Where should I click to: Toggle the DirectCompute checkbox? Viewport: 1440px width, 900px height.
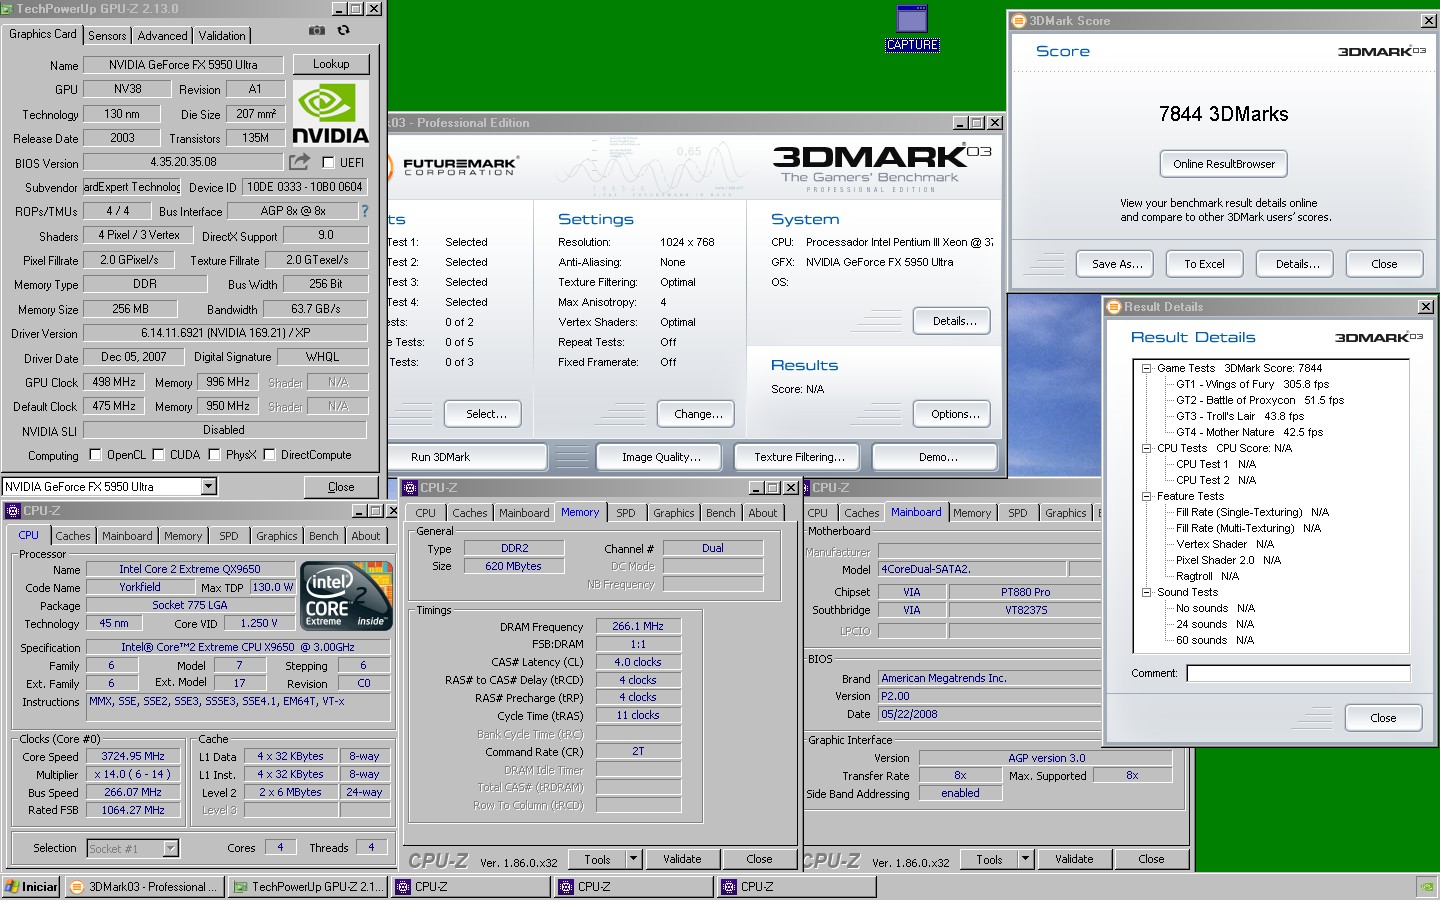[x=269, y=455]
